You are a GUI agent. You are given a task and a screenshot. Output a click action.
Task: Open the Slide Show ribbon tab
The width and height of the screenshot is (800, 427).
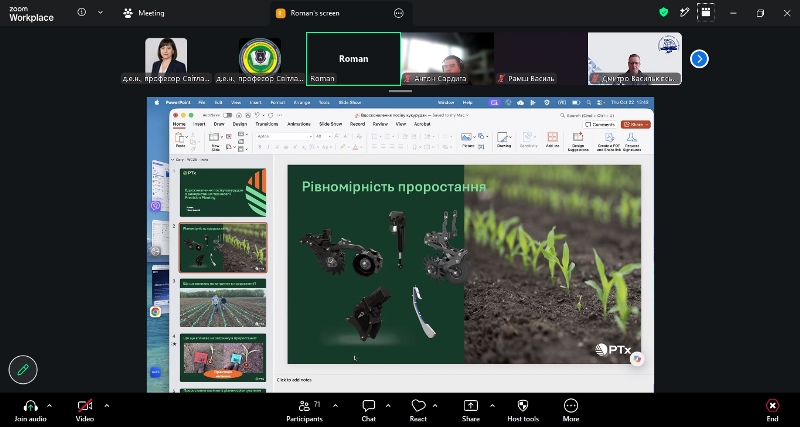pyautogui.click(x=331, y=124)
